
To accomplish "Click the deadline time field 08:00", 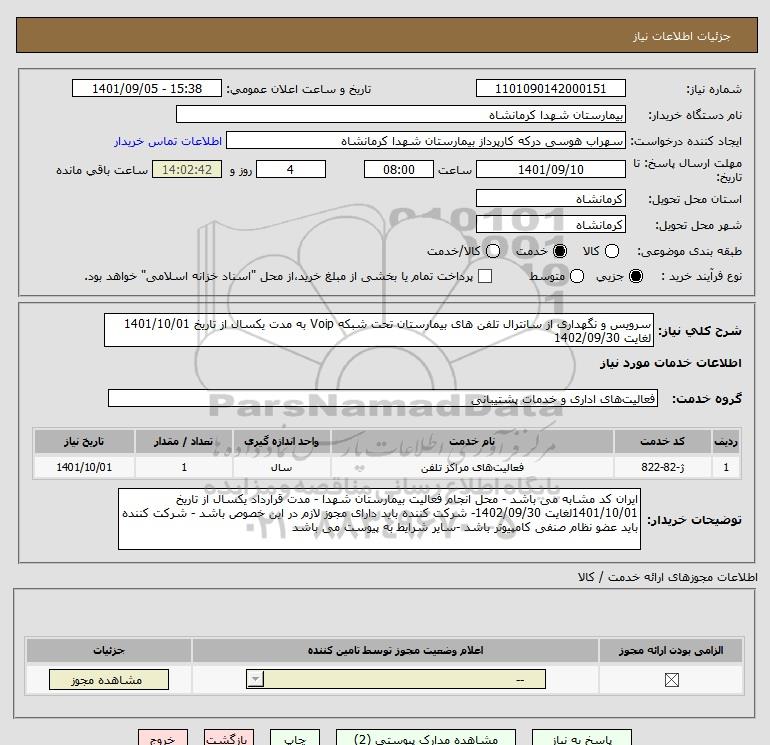I will point(399,169).
